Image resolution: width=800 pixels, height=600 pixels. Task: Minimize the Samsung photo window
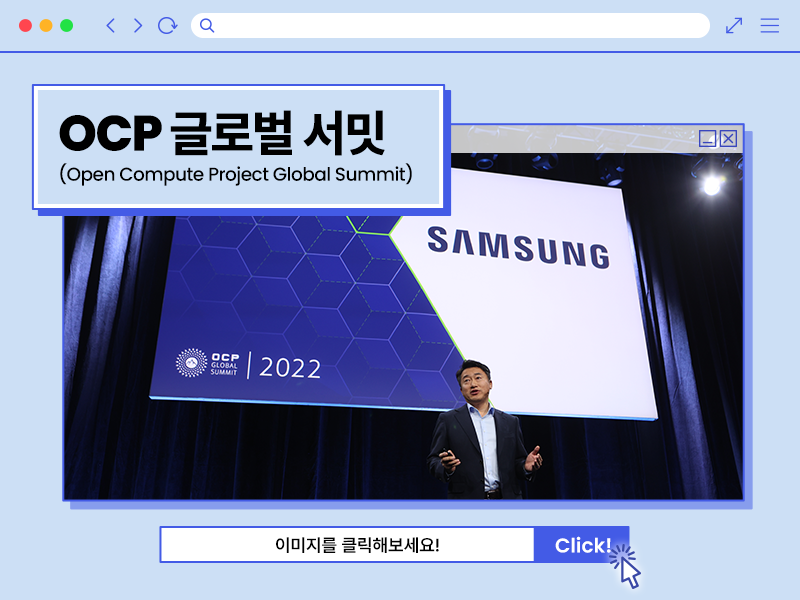(x=708, y=138)
